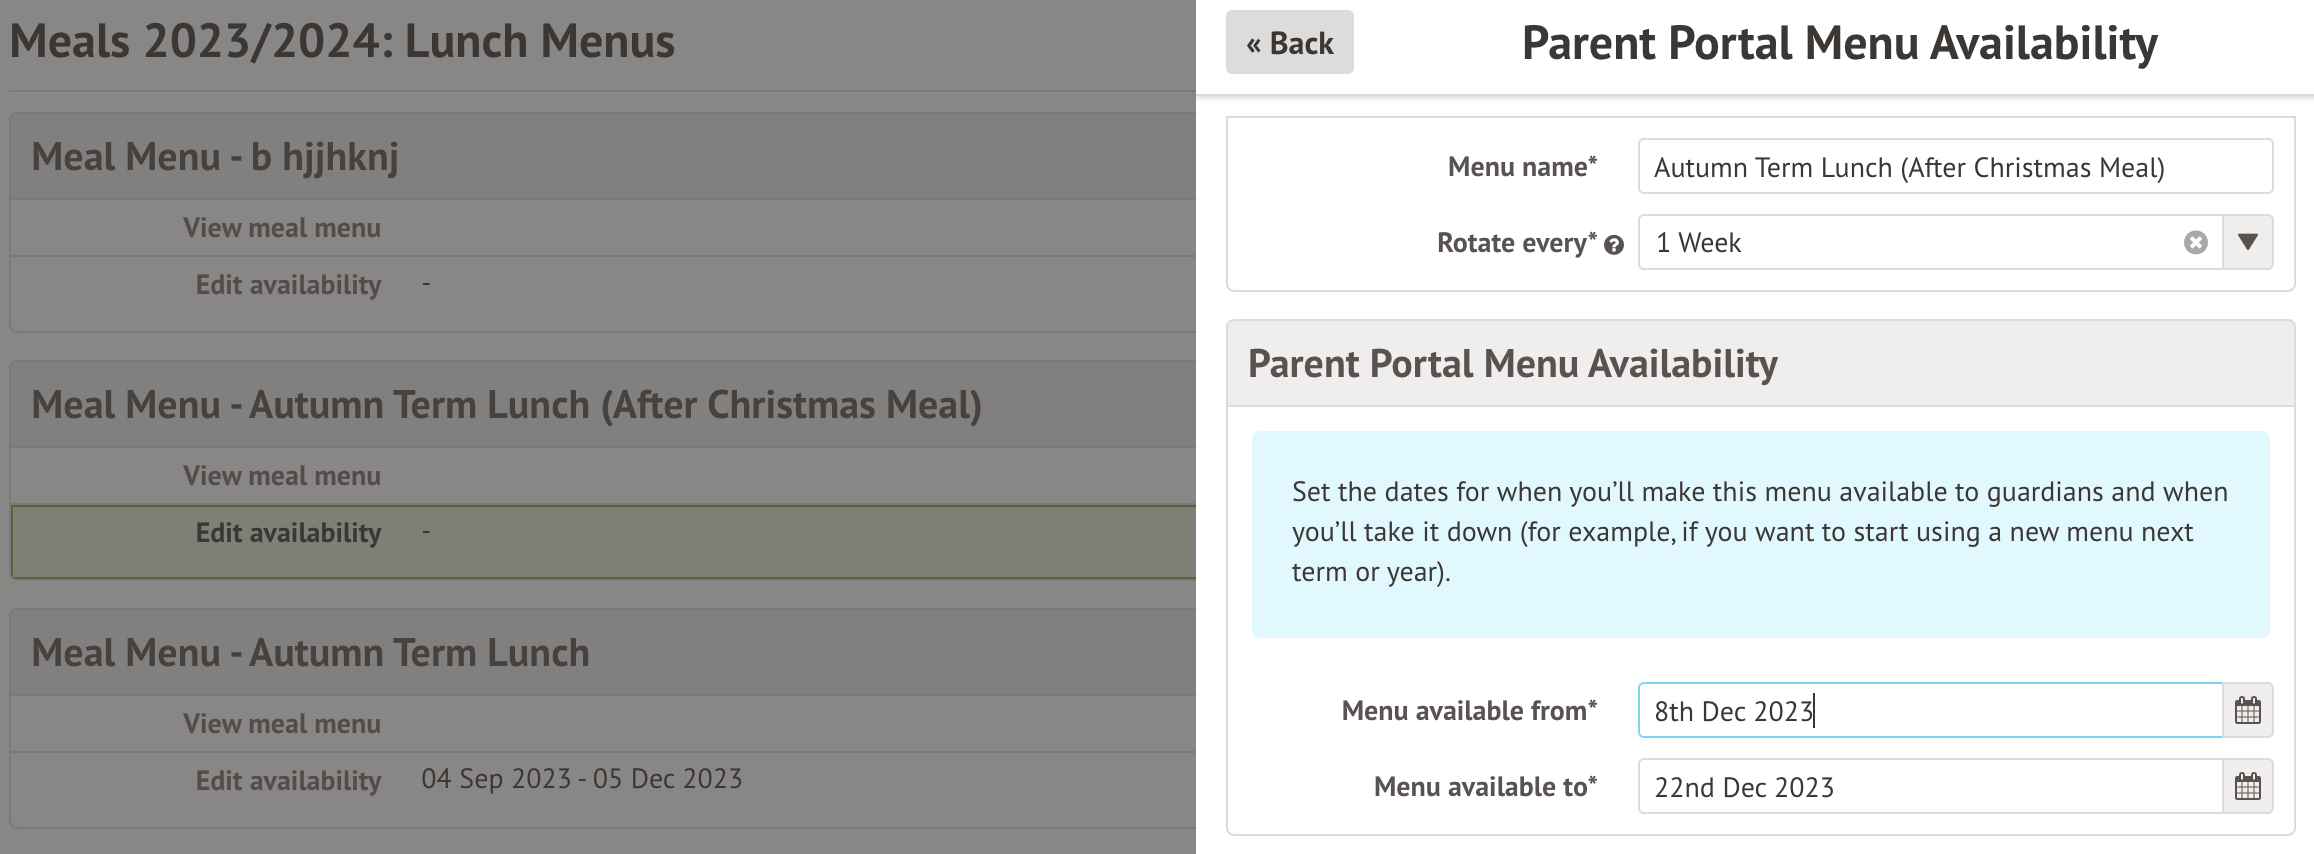The height and width of the screenshot is (854, 2314).
Task: Clear the Rotate every selection
Action: (2195, 243)
